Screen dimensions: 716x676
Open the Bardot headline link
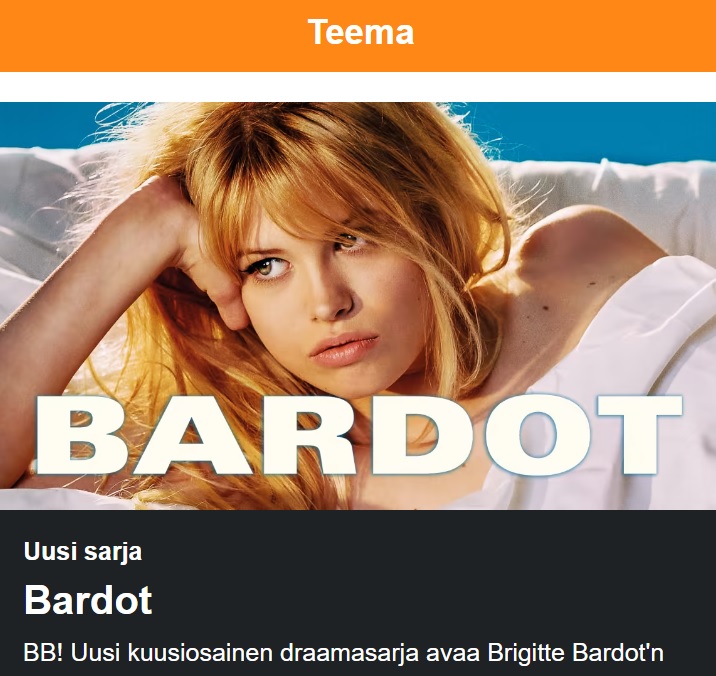pos(88,600)
